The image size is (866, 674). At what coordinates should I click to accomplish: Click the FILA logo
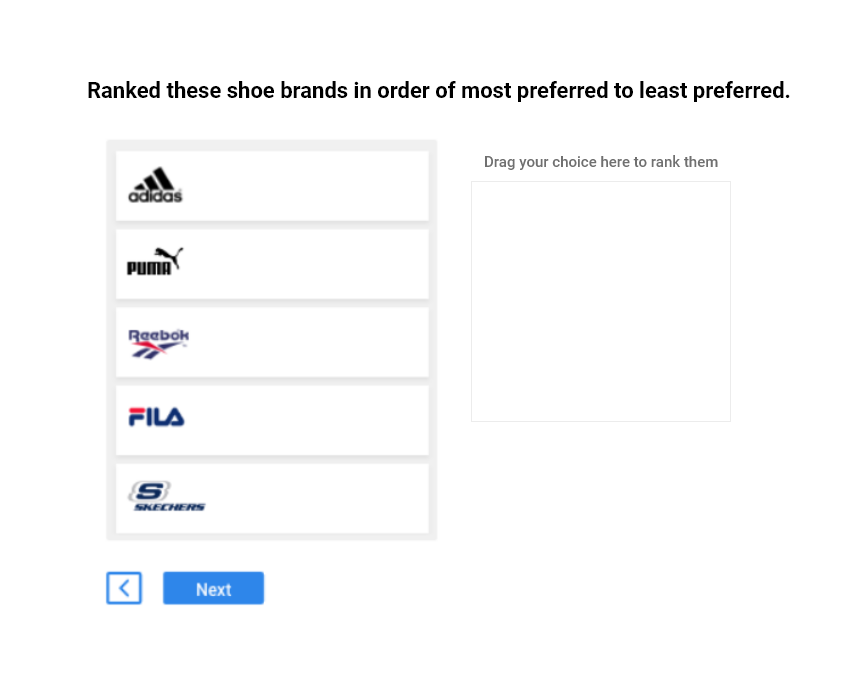coord(156,417)
